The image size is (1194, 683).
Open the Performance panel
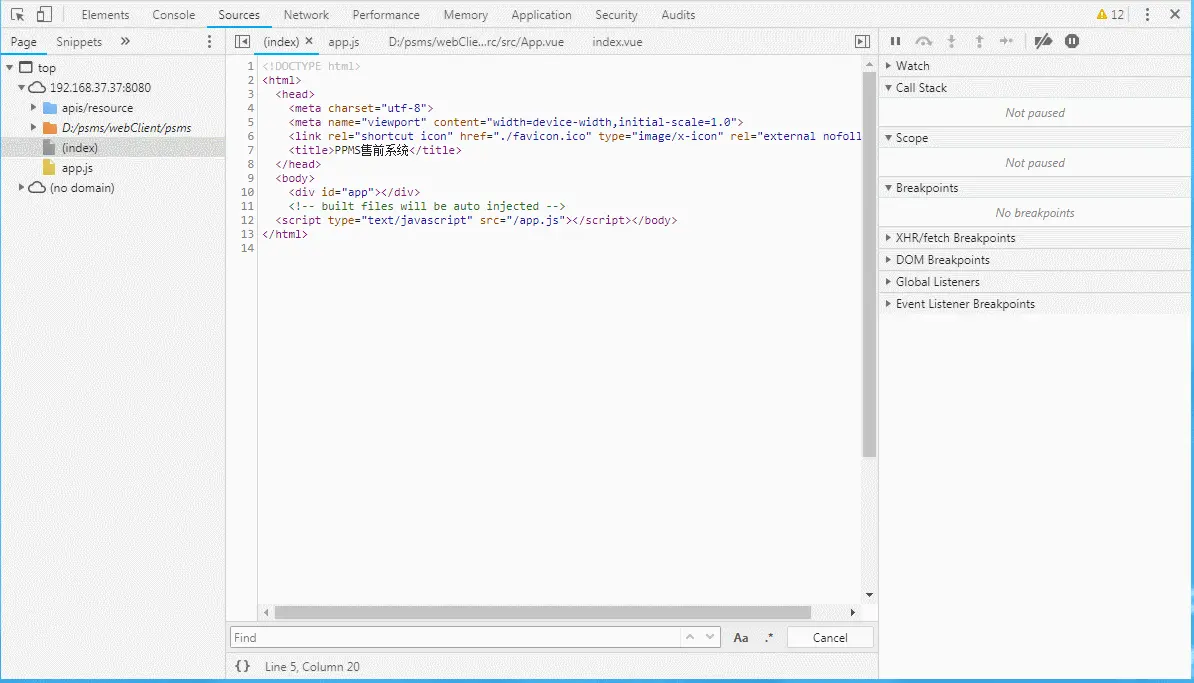[x=386, y=14]
